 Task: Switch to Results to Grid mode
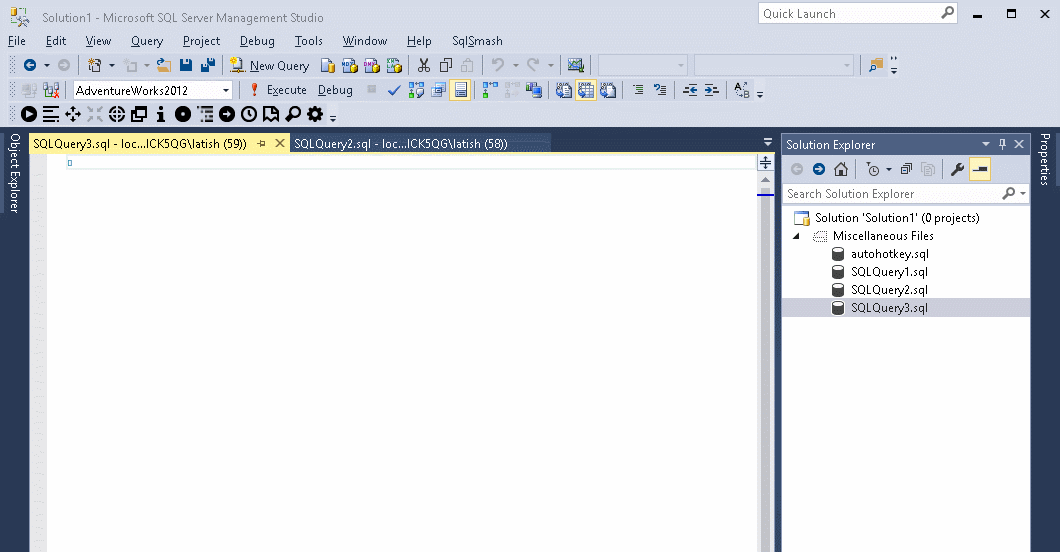click(x=585, y=90)
